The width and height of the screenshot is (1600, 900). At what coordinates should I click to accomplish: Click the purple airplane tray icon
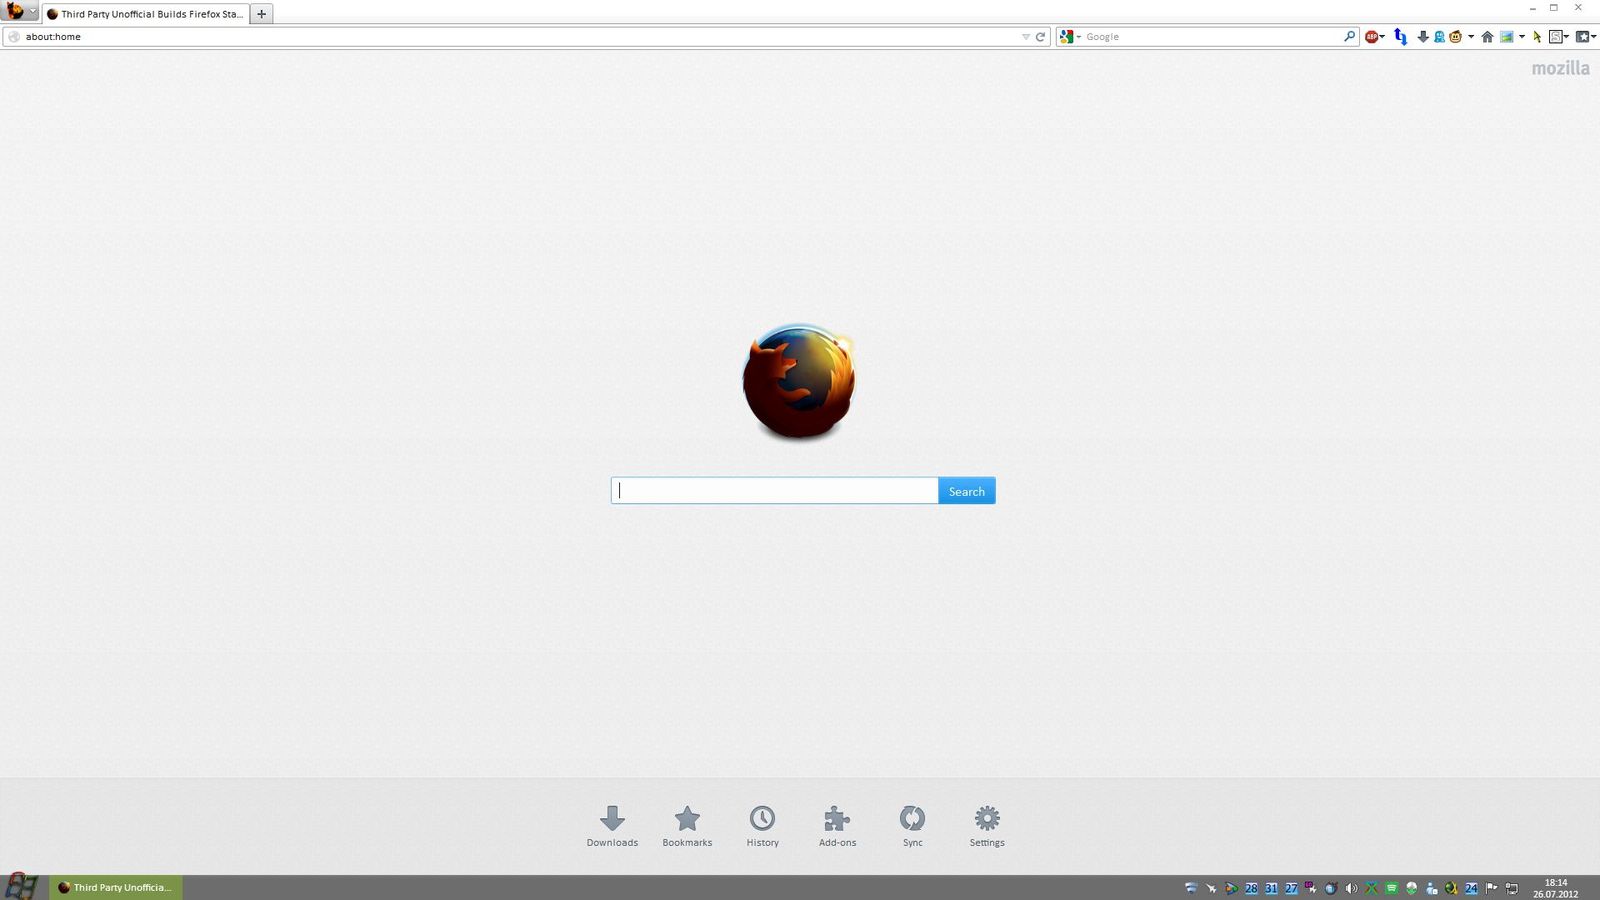[x=1311, y=888]
